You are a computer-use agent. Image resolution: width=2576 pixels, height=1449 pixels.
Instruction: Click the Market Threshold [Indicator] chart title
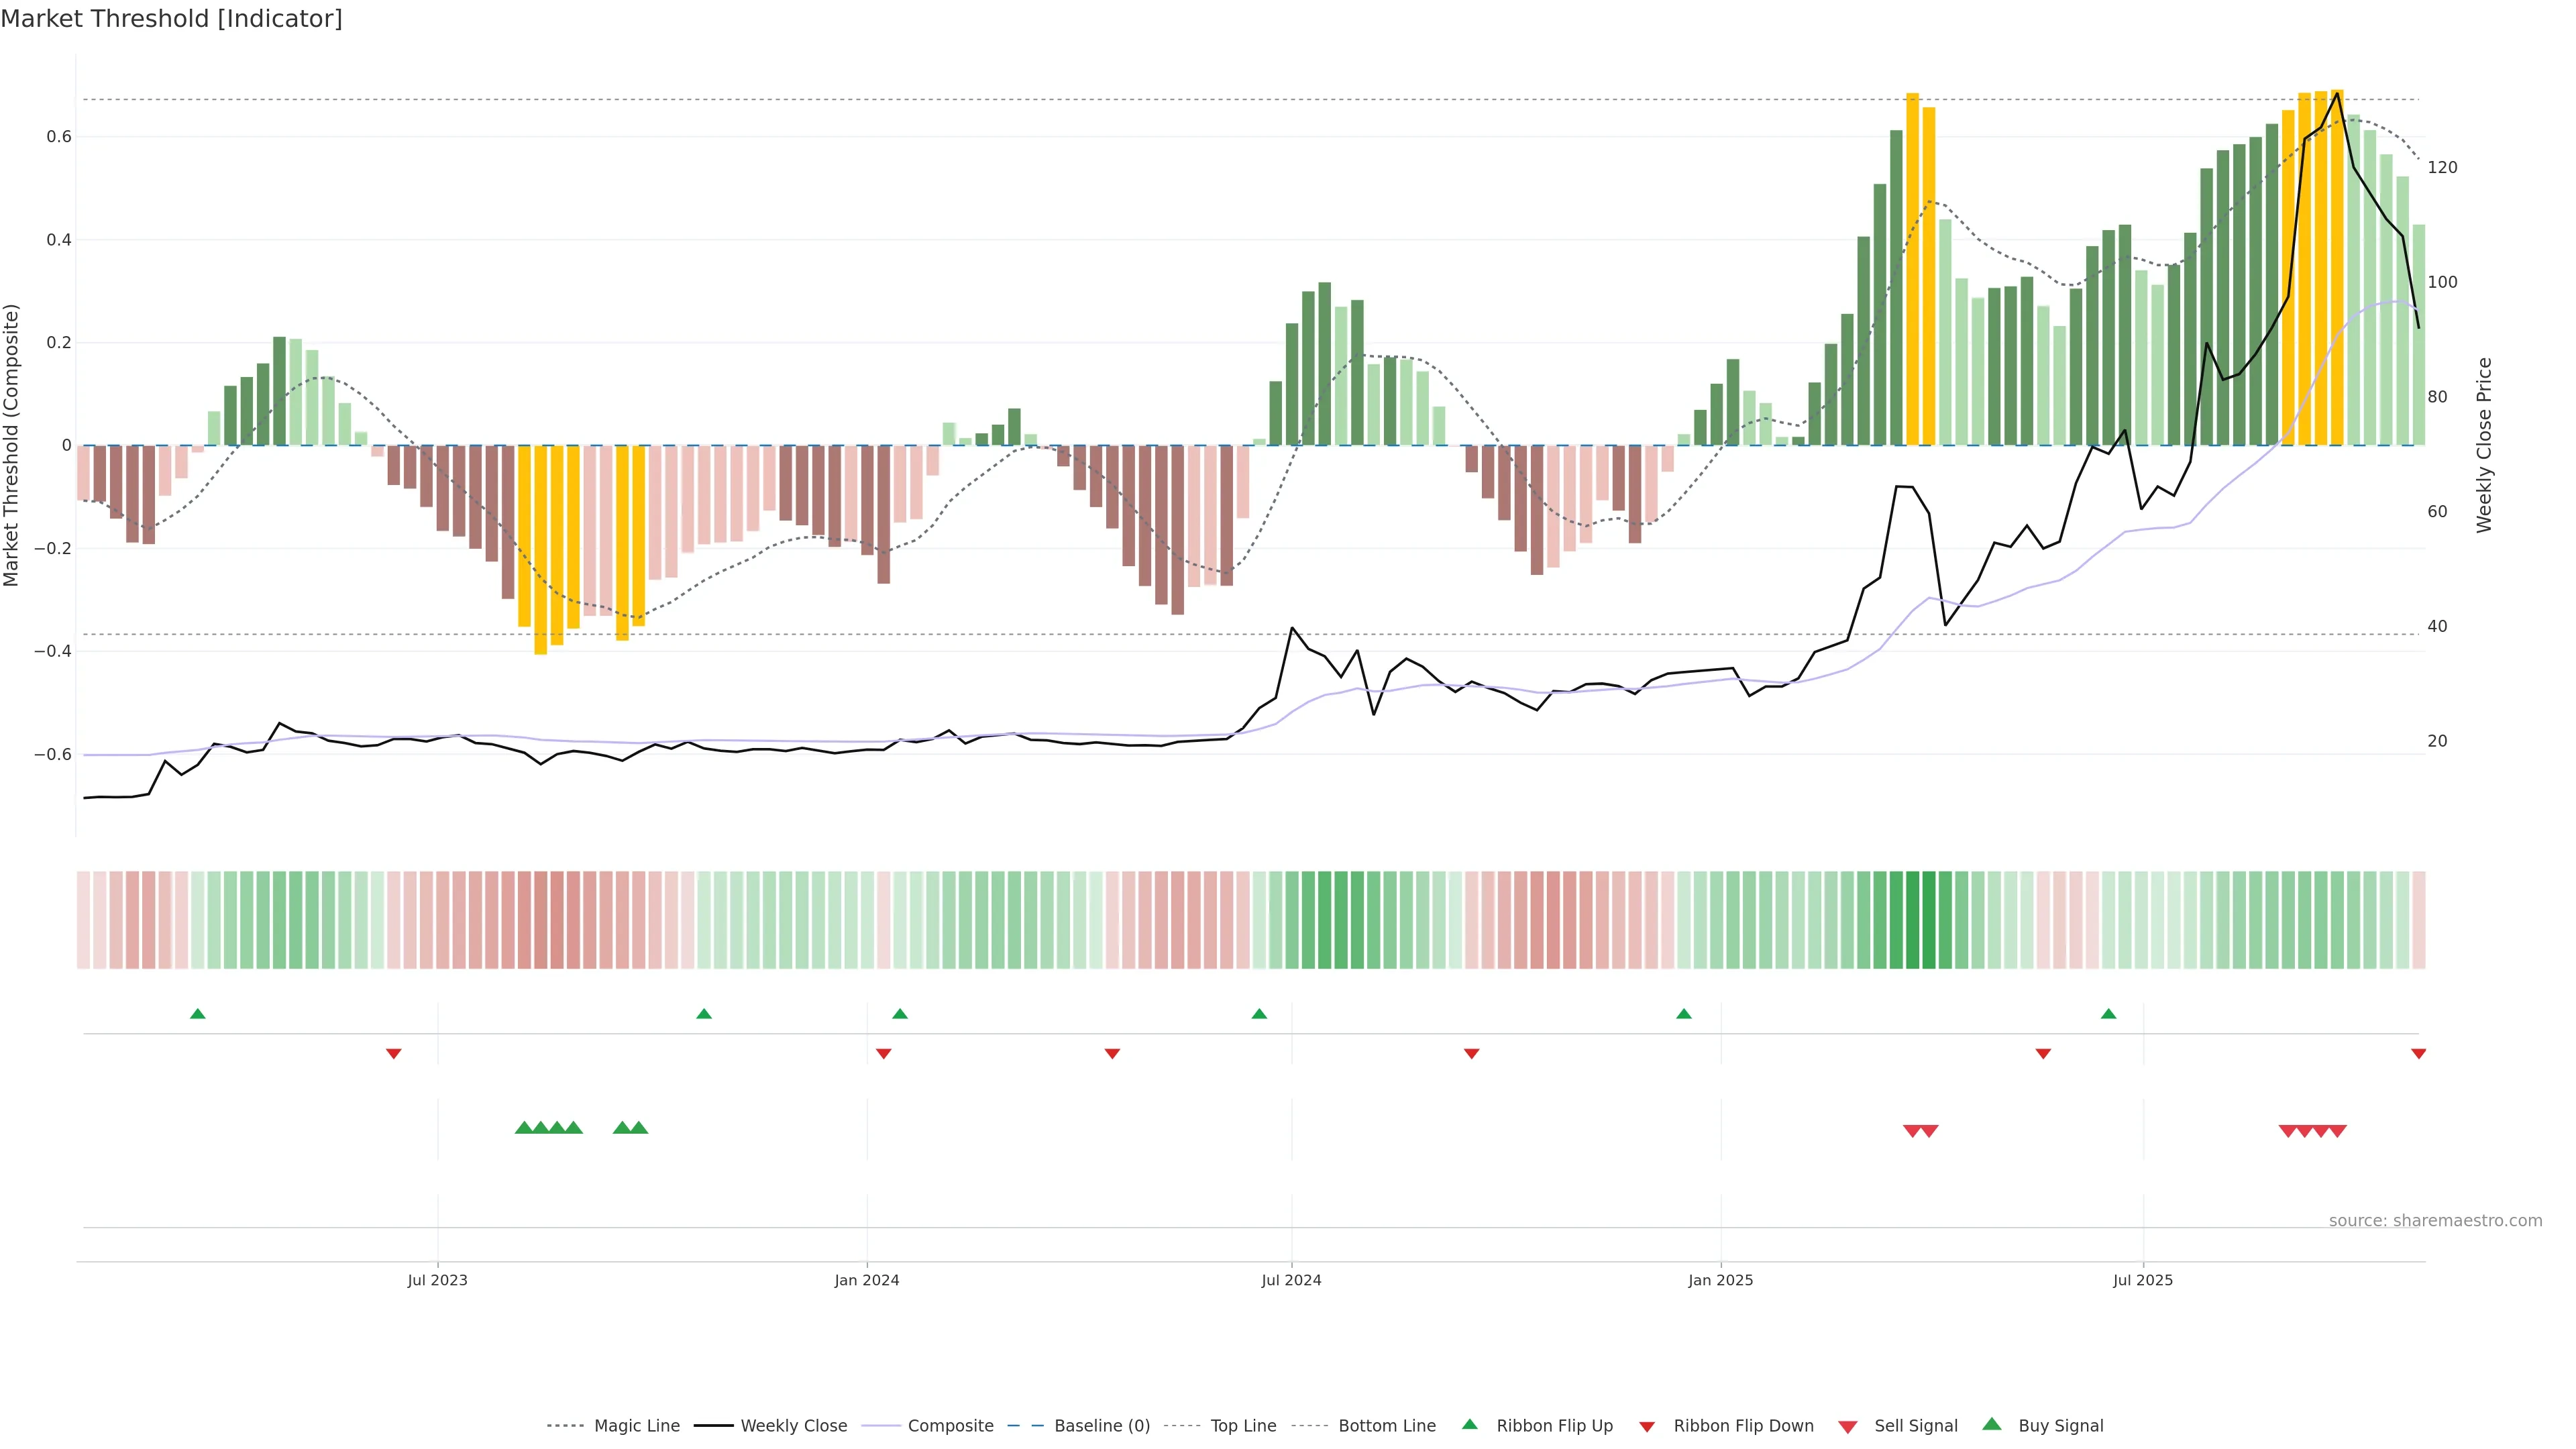click(171, 19)
